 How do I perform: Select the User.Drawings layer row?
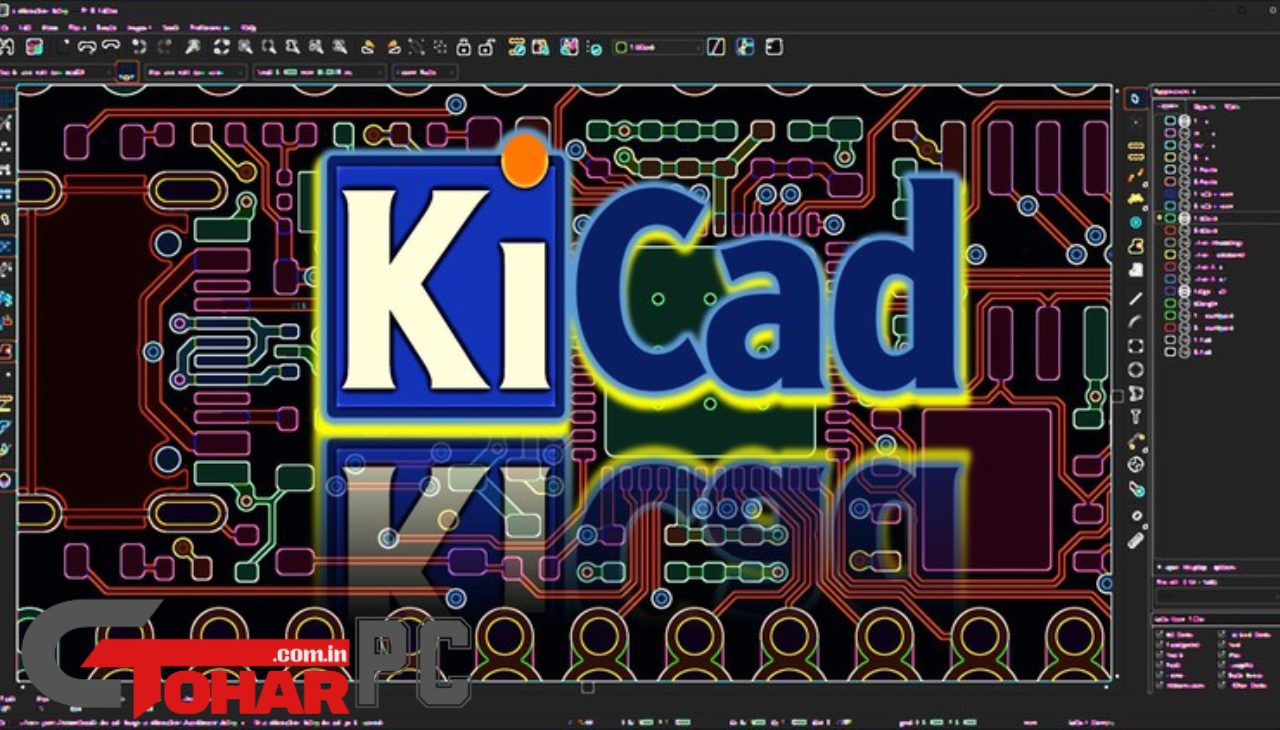pos(1215,242)
